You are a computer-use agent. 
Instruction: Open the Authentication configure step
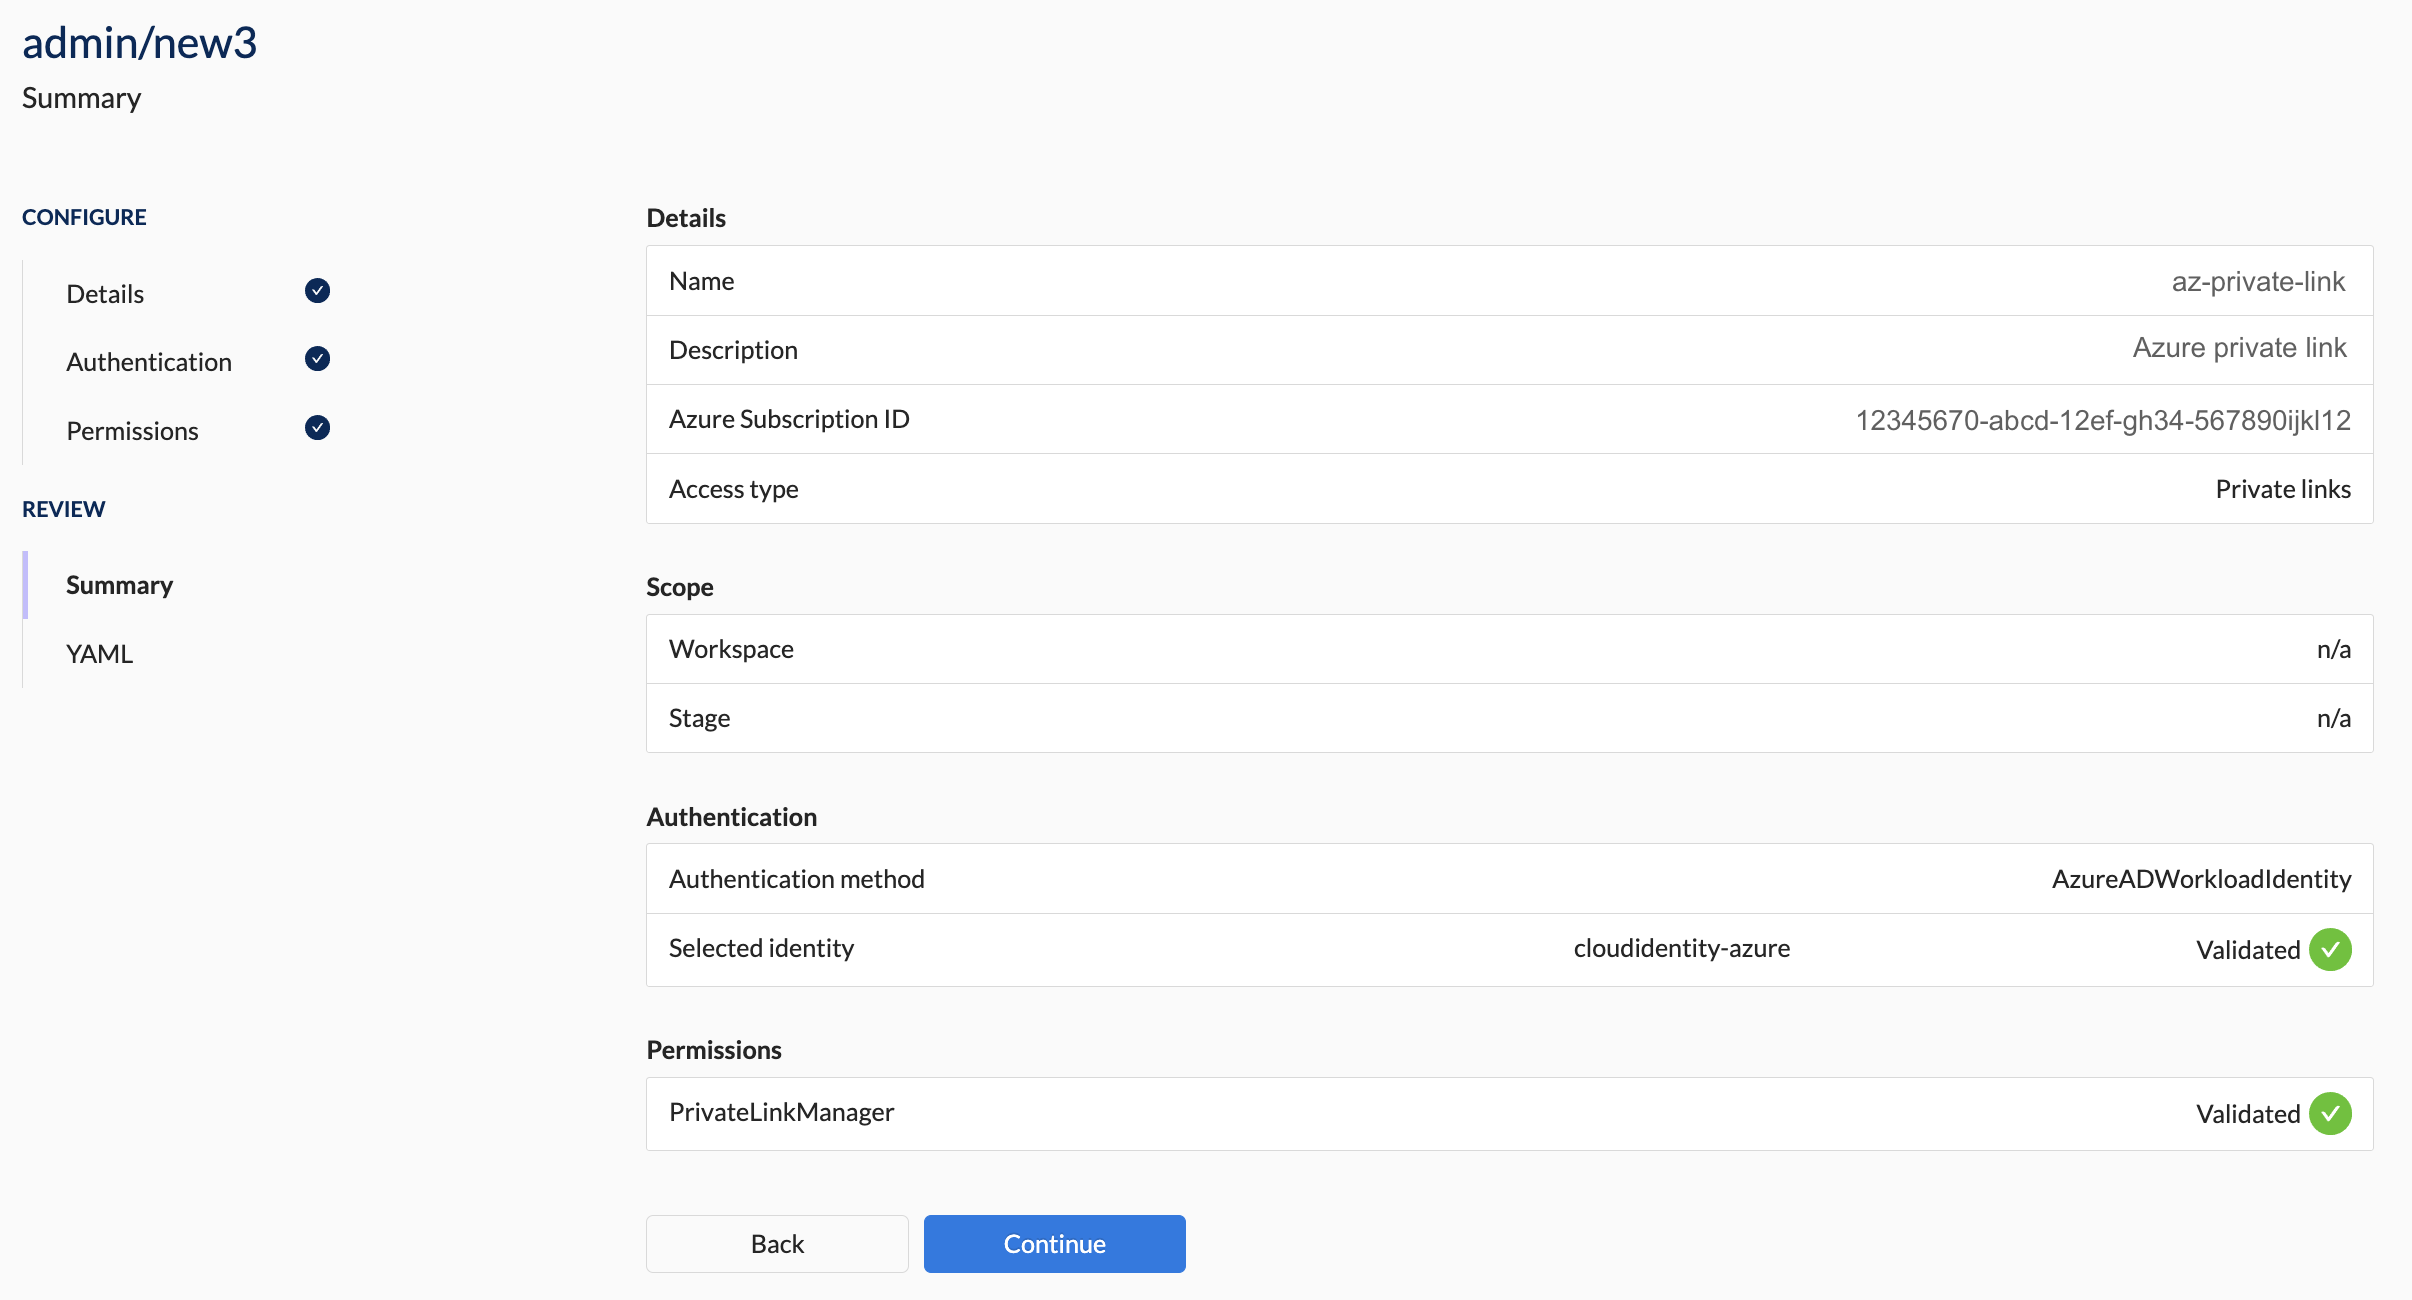tap(149, 362)
